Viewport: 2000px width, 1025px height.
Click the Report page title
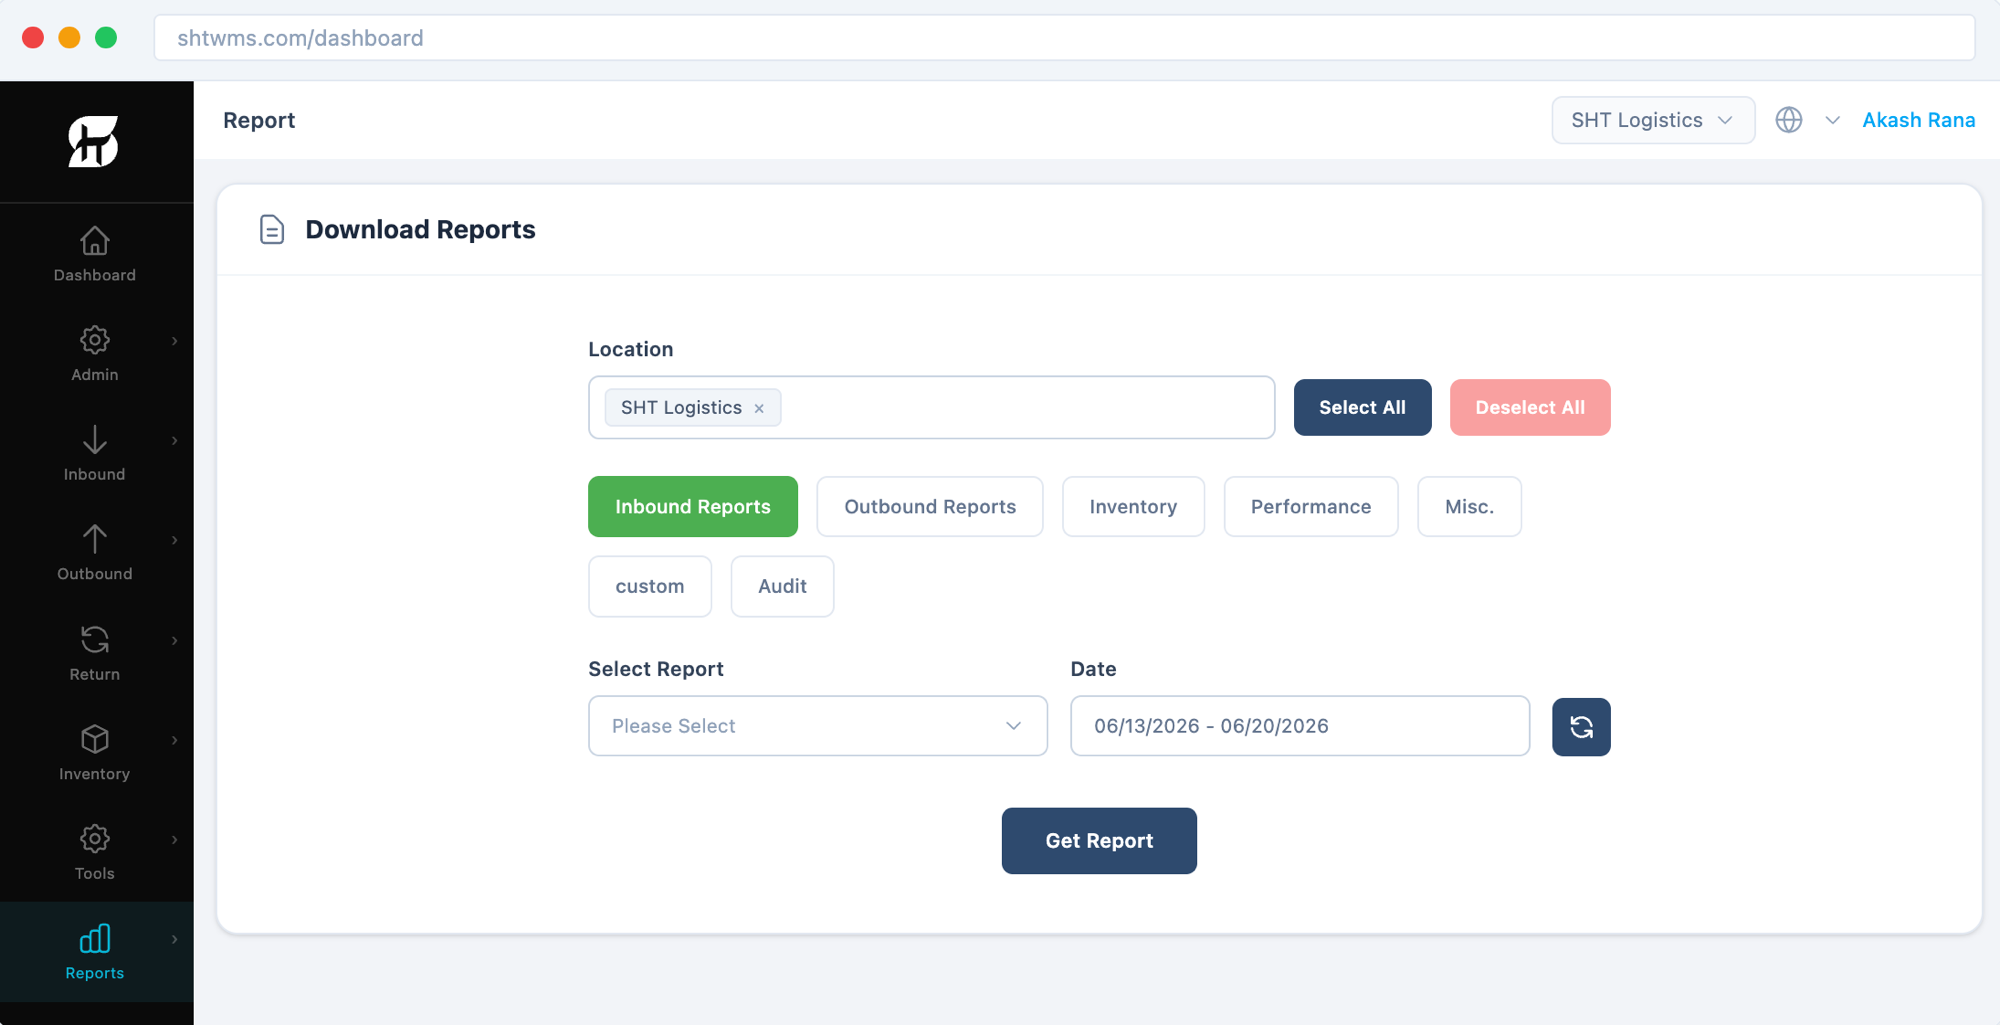coord(259,120)
